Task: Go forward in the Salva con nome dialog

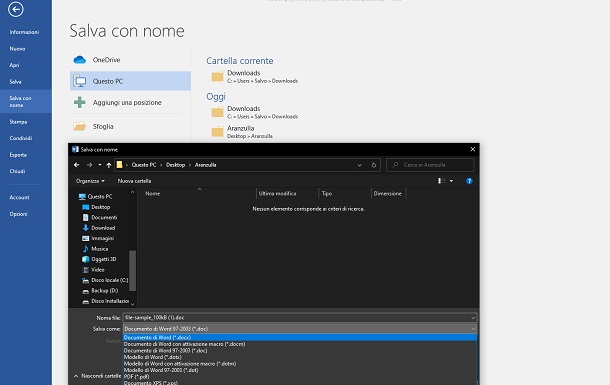Action: pos(89,165)
